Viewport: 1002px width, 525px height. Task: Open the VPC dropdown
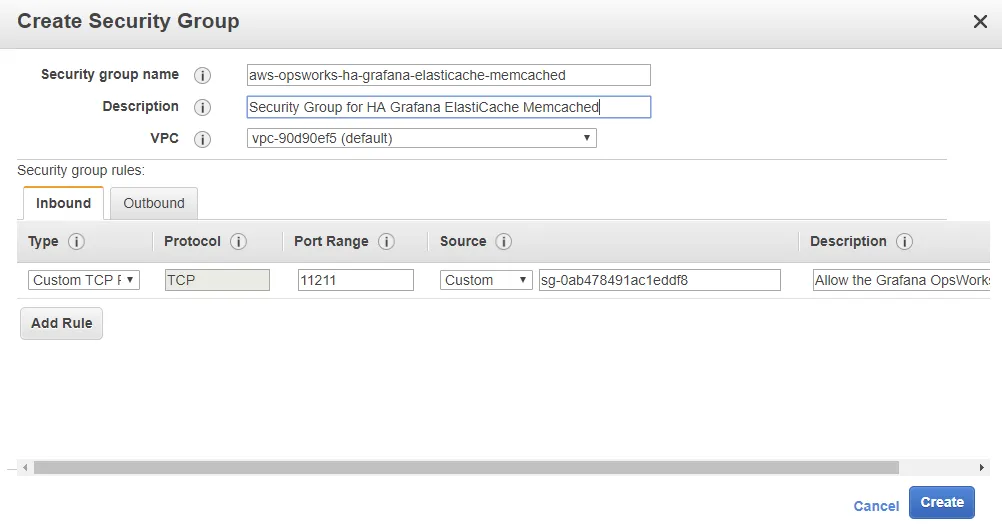tap(421, 138)
